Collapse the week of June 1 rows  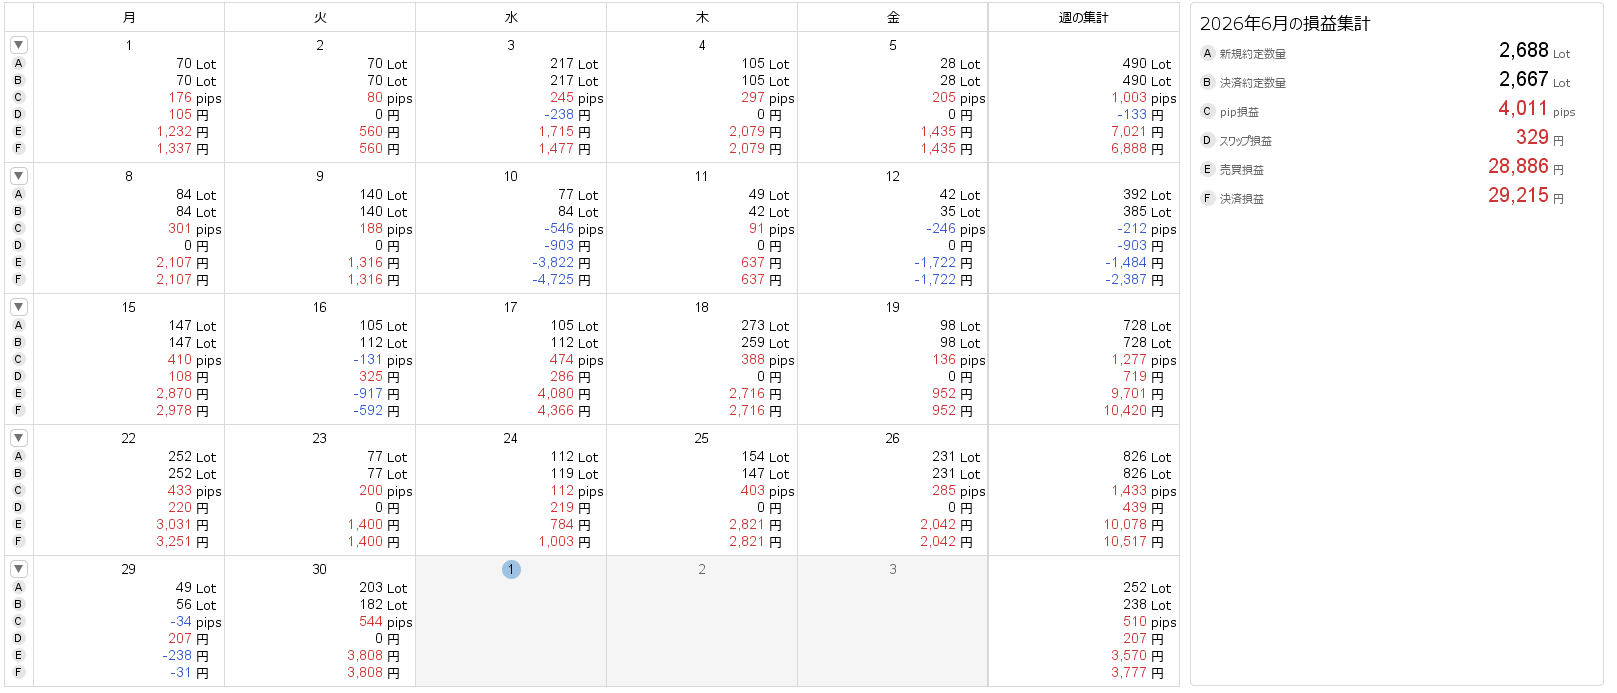19,45
